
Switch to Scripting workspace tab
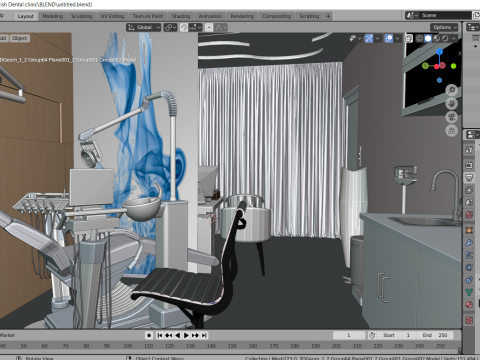[309, 16]
